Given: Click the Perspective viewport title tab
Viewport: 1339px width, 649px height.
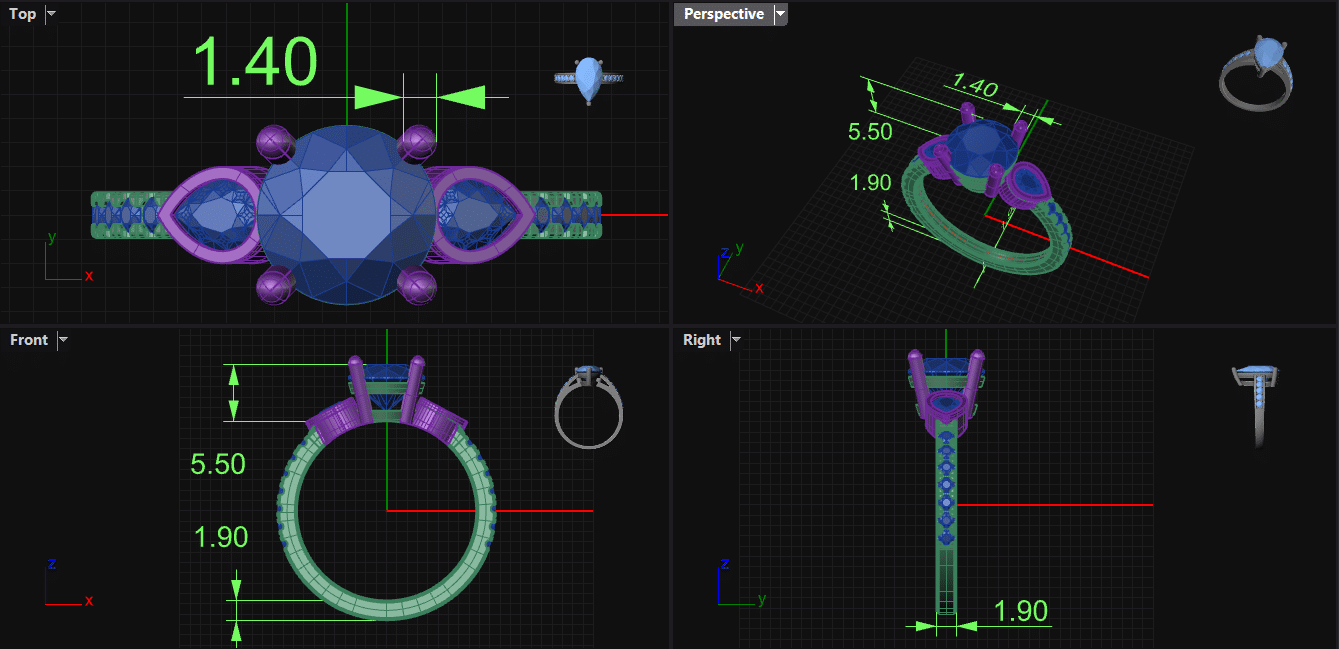Looking at the screenshot, I should [723, 14].
